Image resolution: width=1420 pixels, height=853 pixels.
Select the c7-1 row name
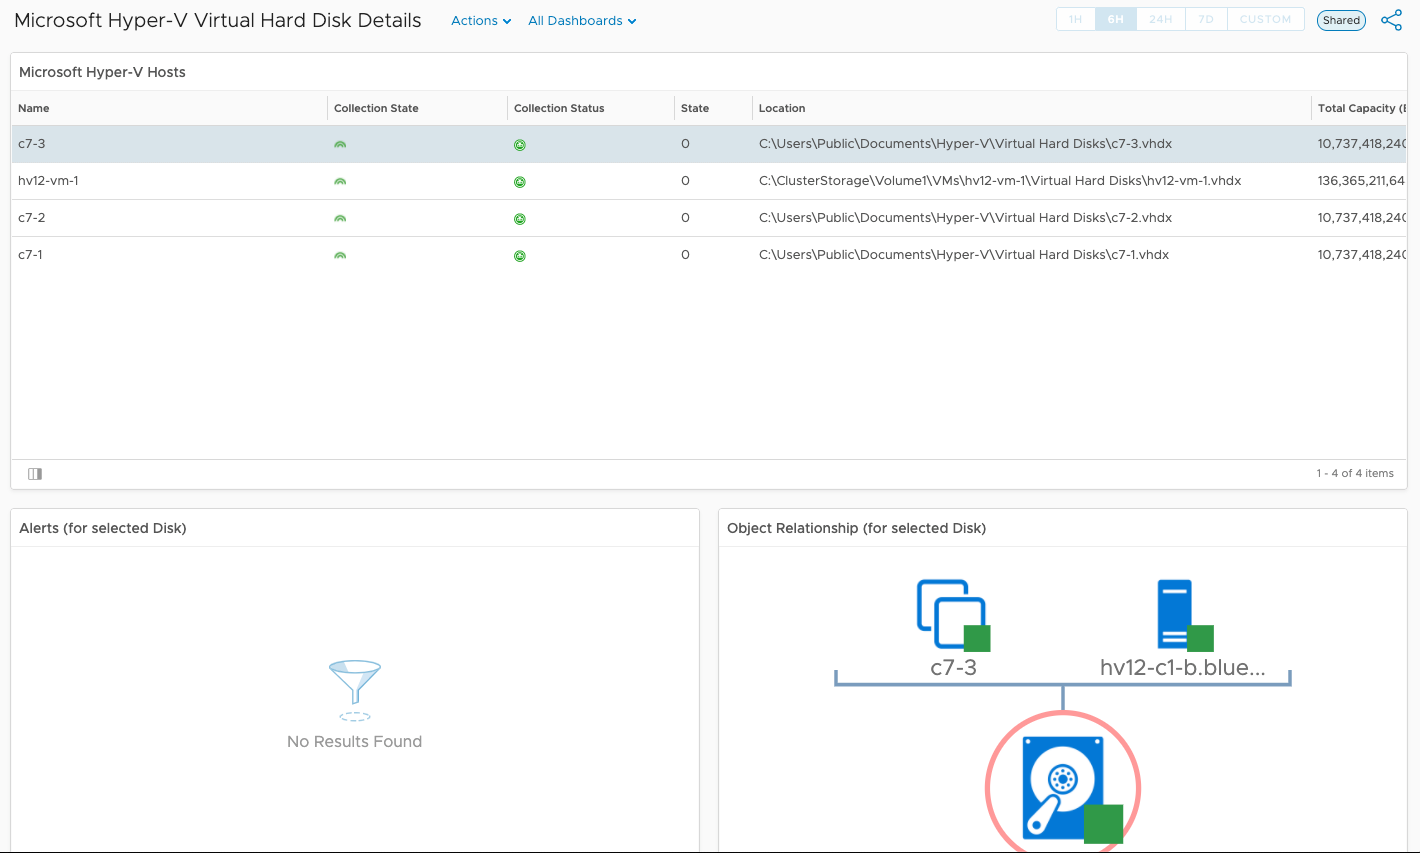tap(31, 255)
